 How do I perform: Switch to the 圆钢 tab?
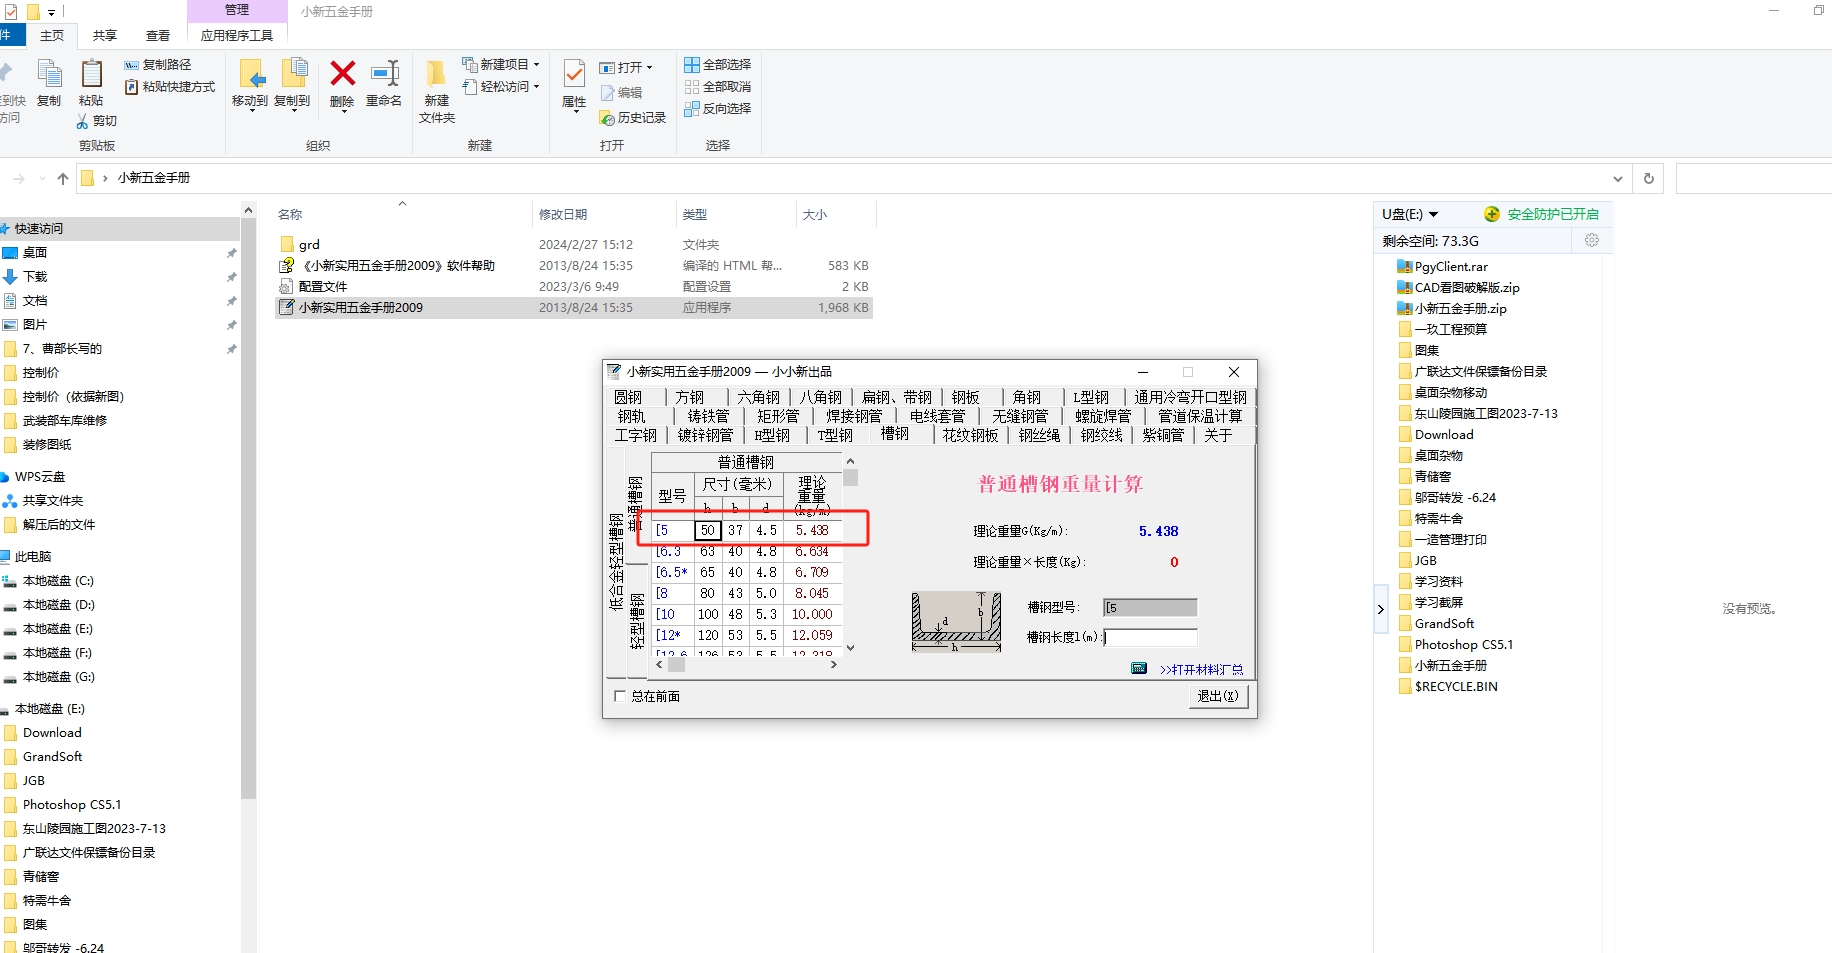pyautogui.click(x=629, y=398)
